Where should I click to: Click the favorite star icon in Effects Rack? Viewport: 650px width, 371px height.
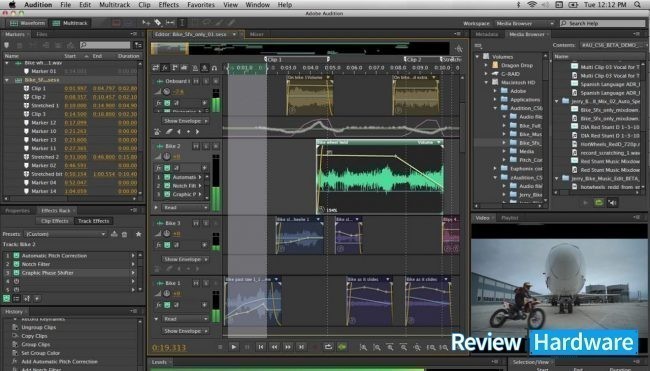[138, 234]
